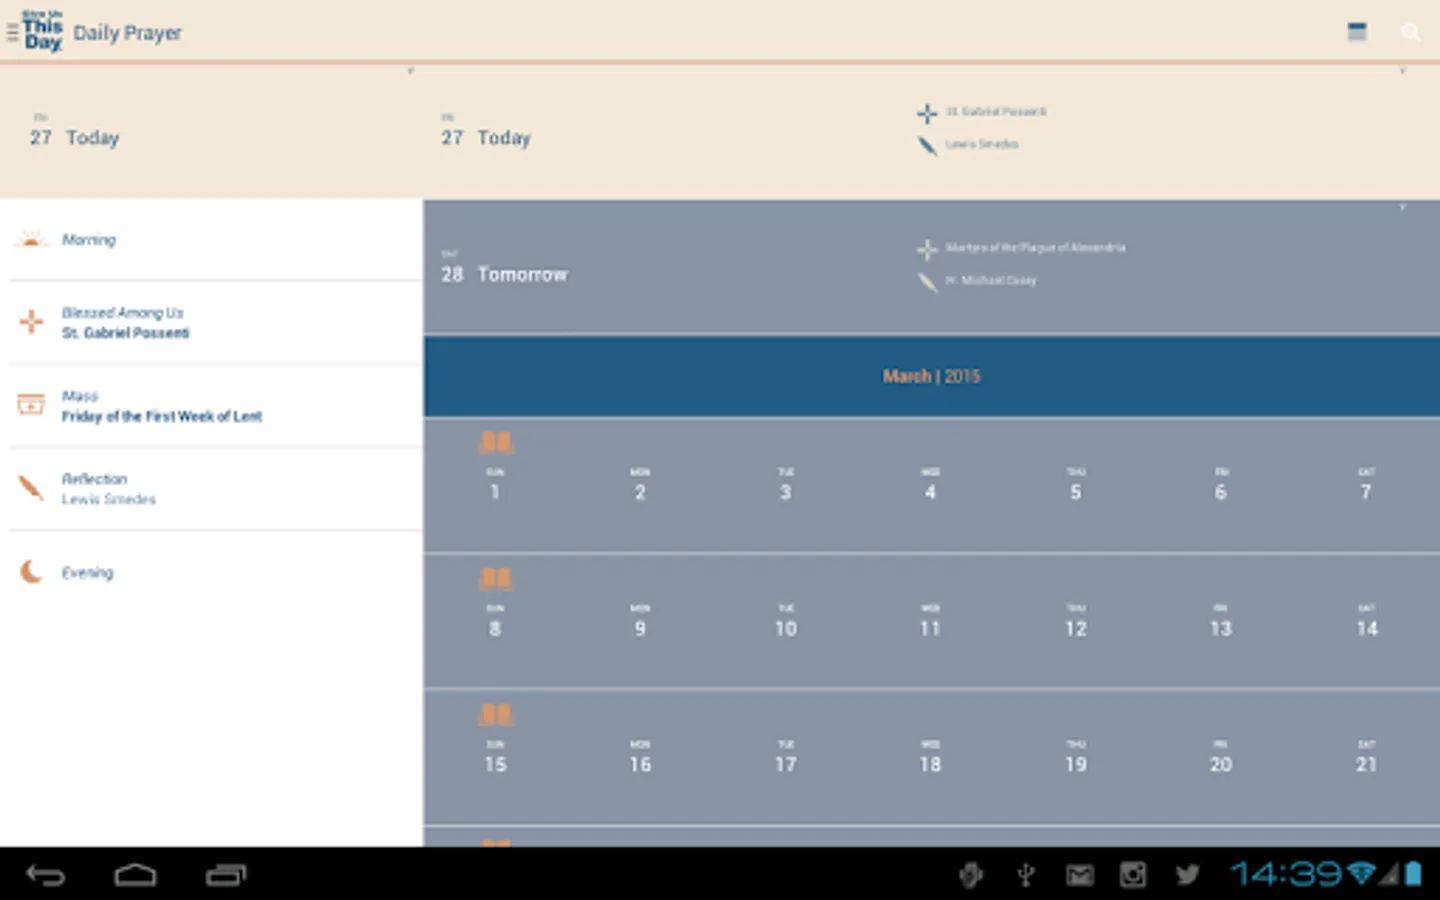Open Reflection by Lewis Smedes

[211, 489]
